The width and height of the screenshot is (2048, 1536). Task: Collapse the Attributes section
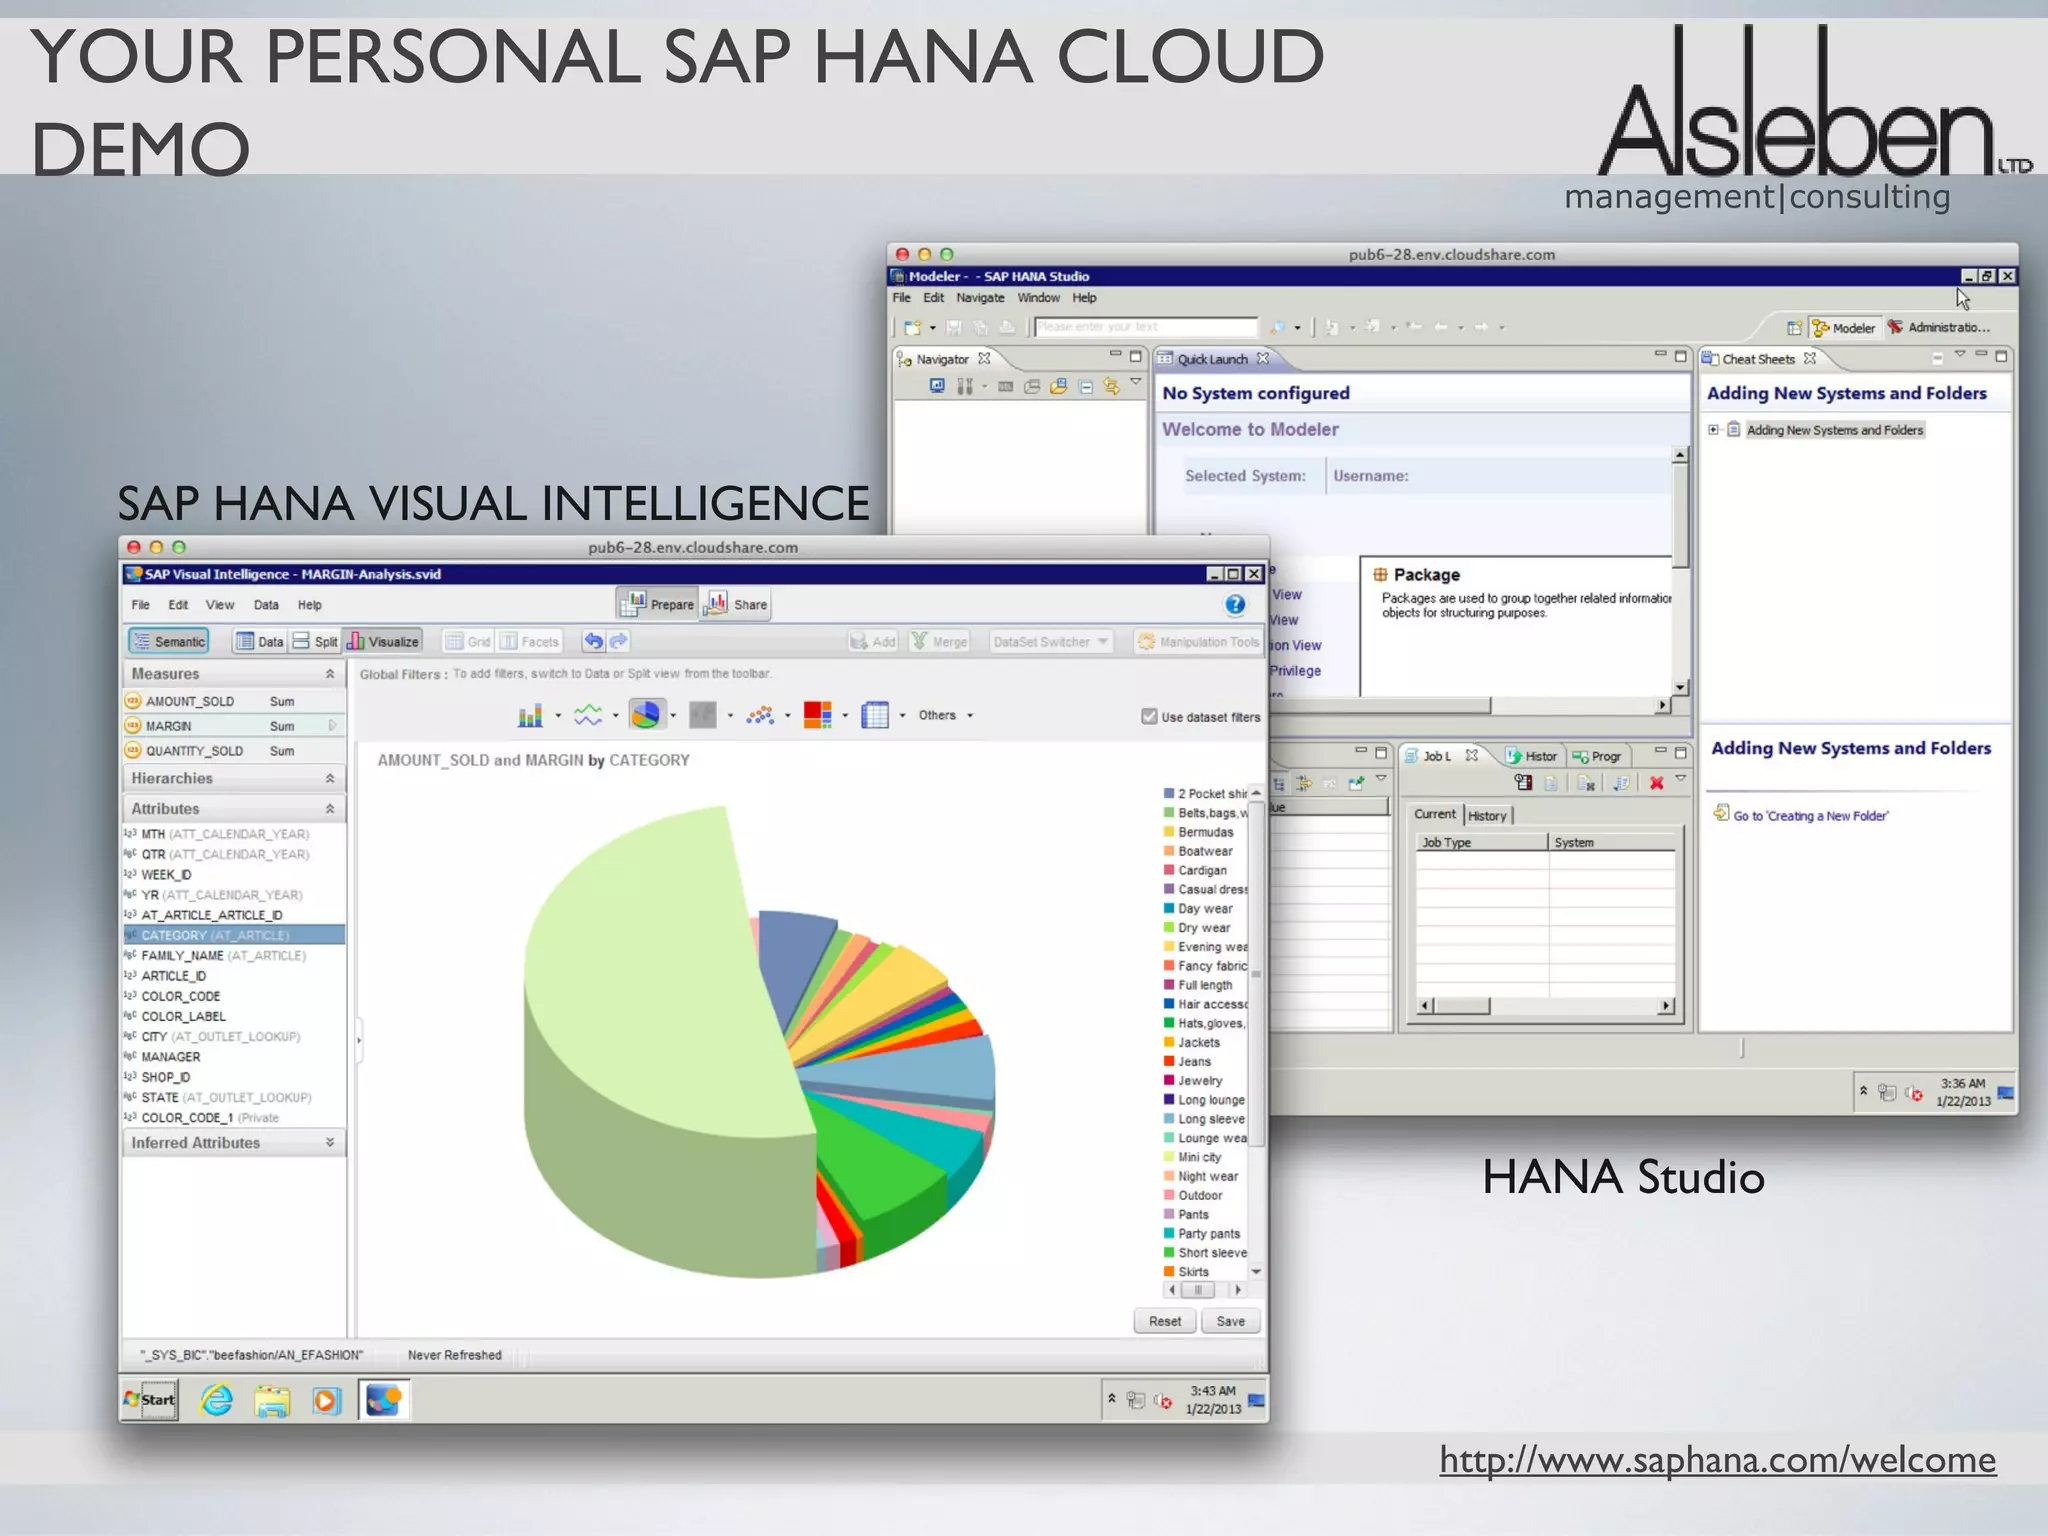330,808
